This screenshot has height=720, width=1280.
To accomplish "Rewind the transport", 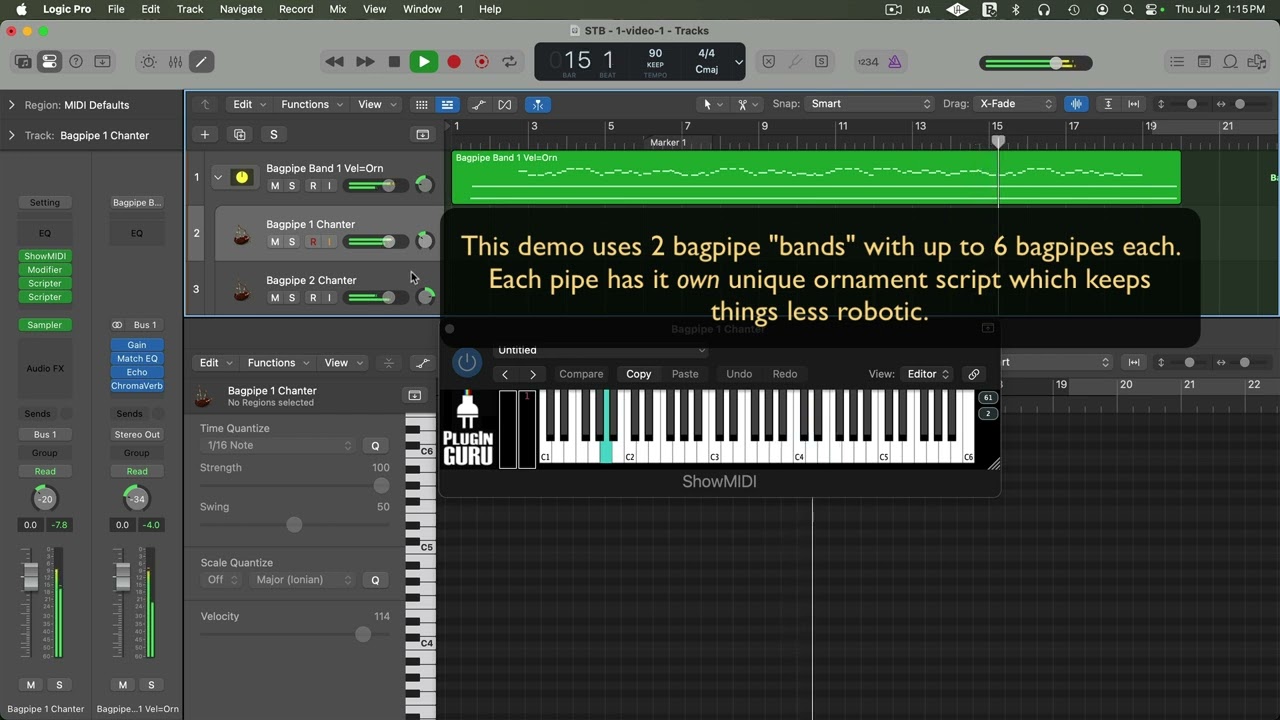I will [x=335, y=62].
